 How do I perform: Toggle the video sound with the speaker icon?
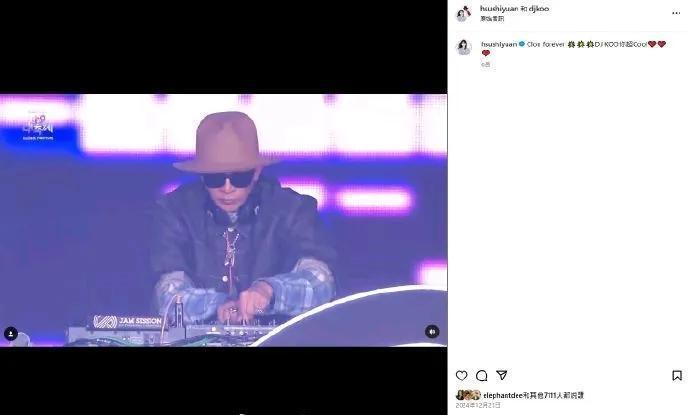432,331
